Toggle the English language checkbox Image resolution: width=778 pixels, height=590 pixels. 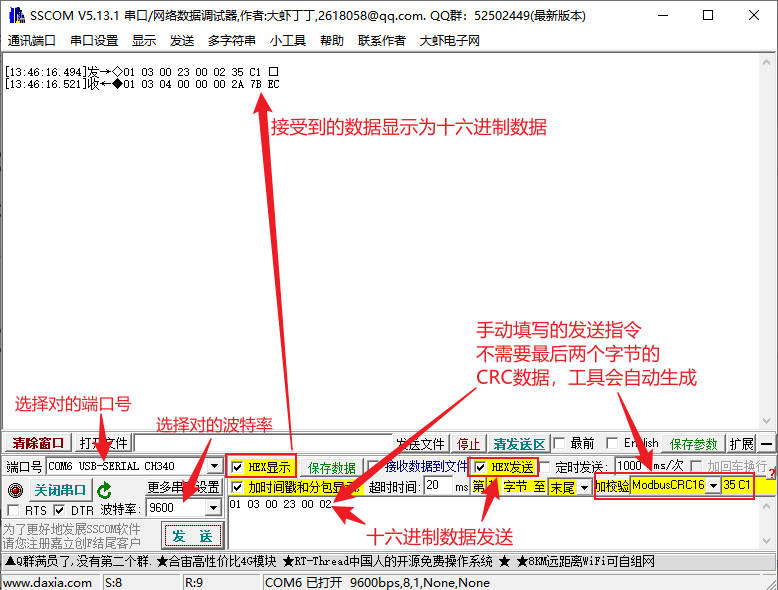[x=612, y=443]
